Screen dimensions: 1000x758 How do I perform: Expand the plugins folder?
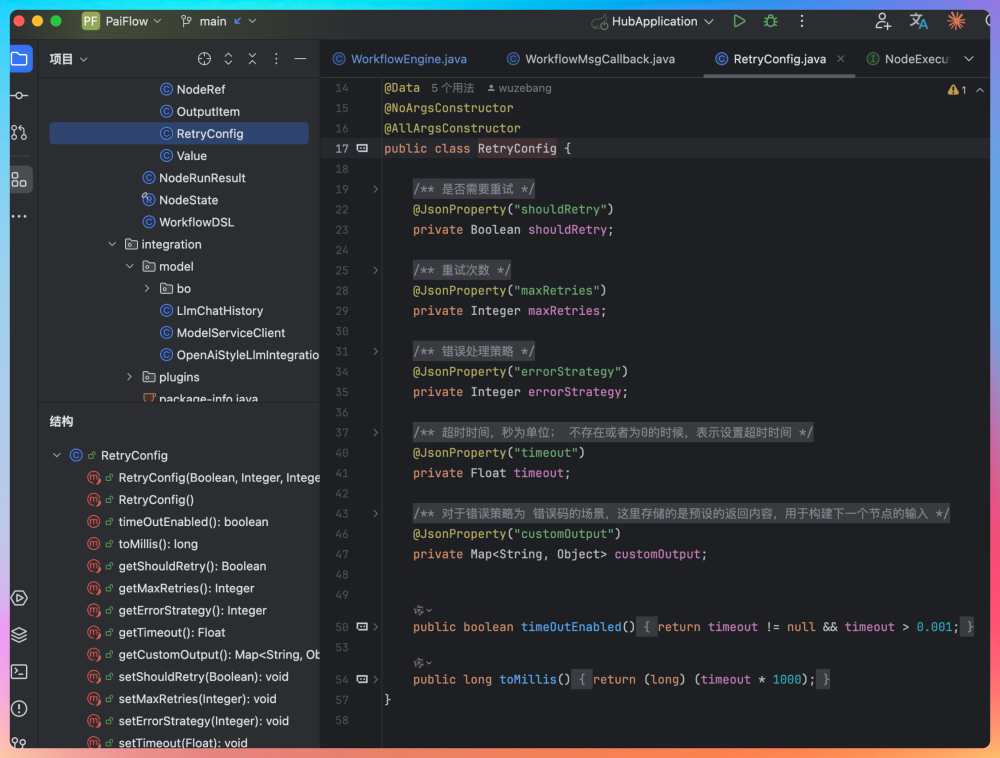tap(130, 377)
